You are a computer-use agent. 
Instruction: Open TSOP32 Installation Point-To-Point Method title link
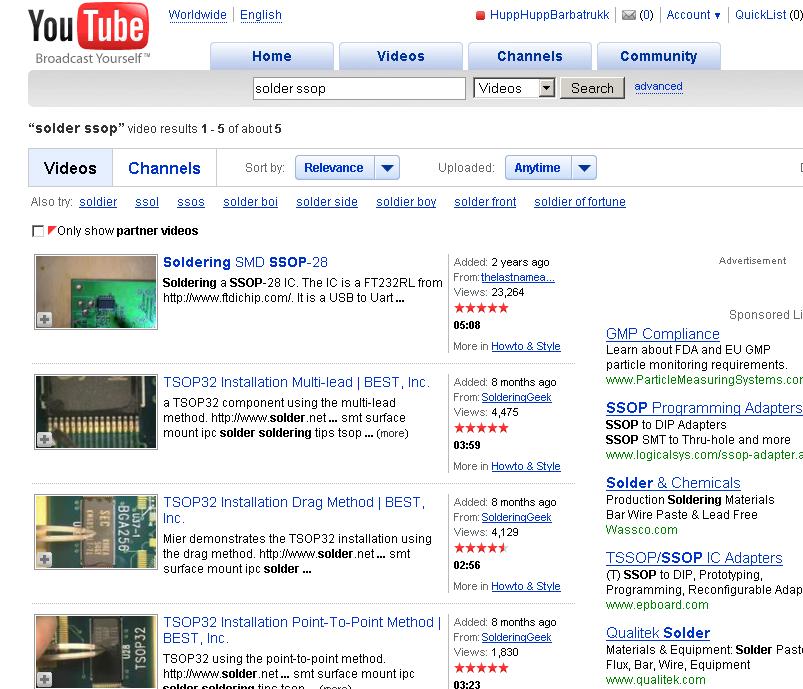(302, 630)
